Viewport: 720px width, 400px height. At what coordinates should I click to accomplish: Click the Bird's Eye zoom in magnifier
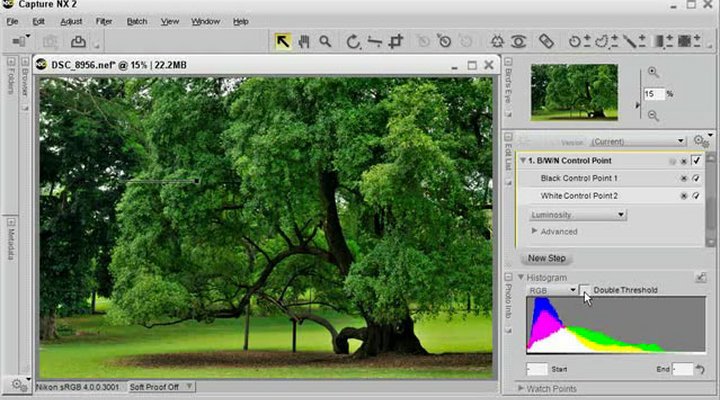(x=653, y=72)
